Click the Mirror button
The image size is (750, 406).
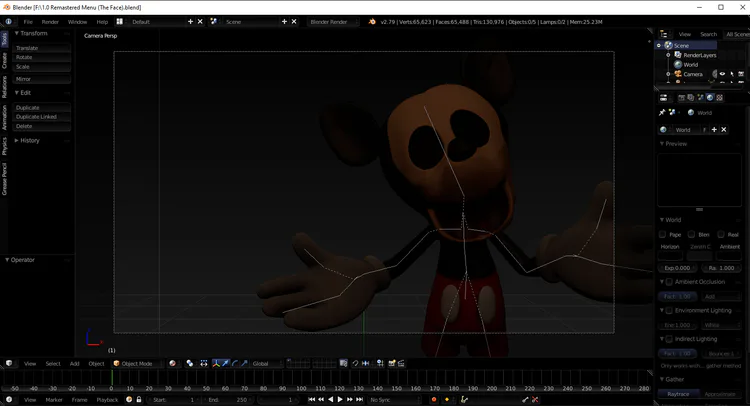pos(42,79)
